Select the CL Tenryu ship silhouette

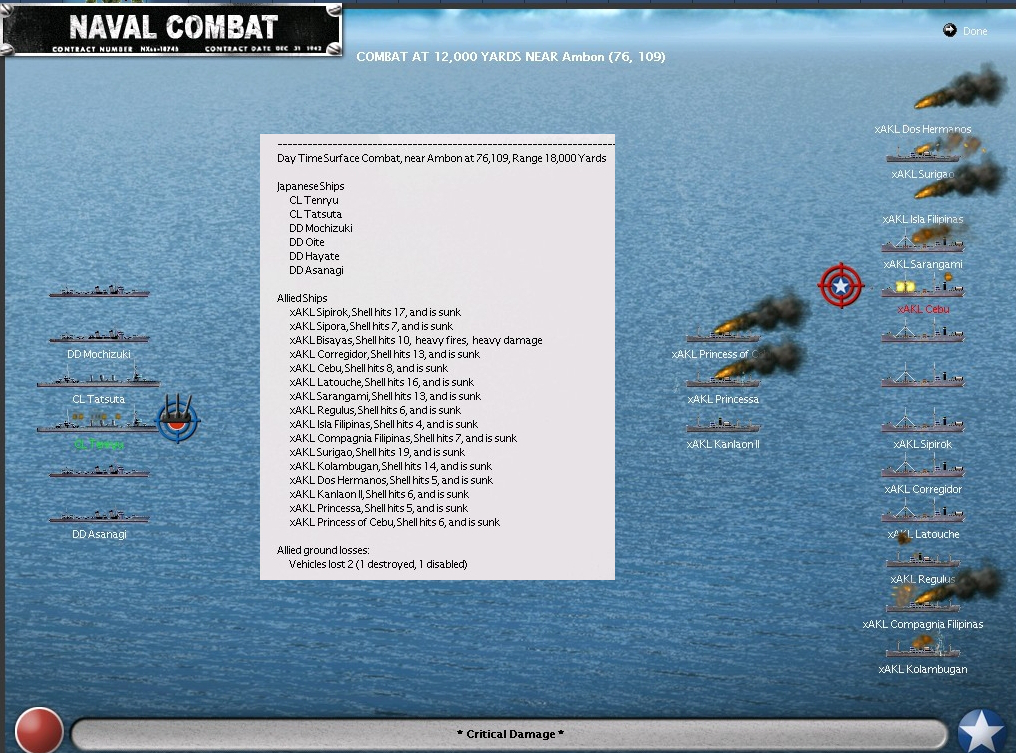[97, 421]
